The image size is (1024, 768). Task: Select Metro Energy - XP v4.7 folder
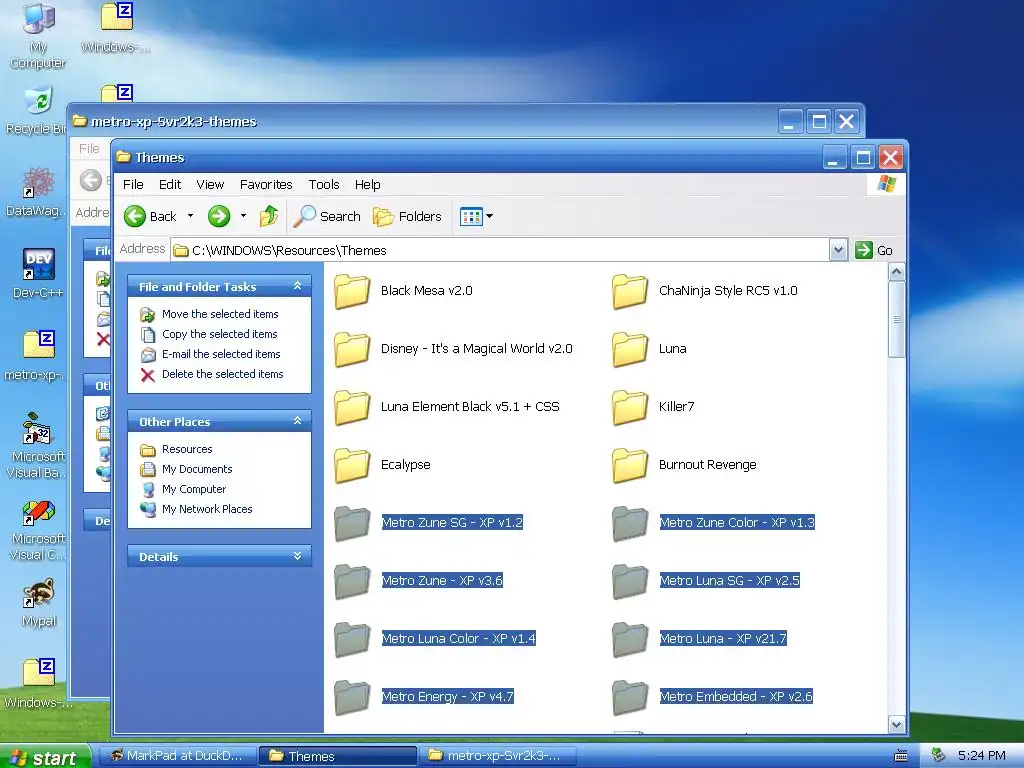coord(424,697)
